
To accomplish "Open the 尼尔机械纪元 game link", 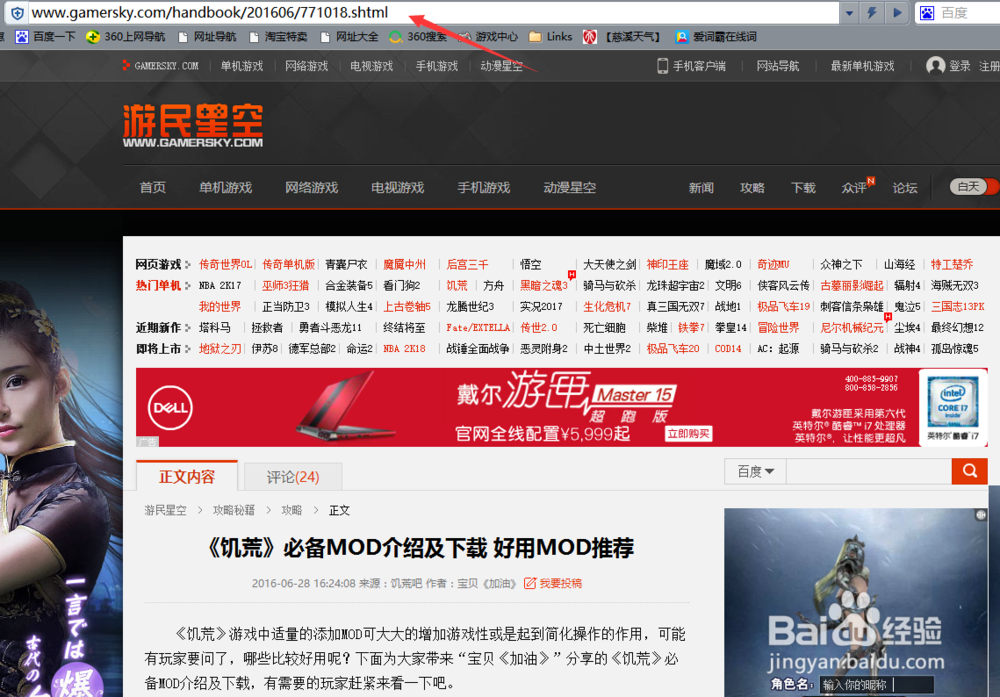I will coord(852,327).
